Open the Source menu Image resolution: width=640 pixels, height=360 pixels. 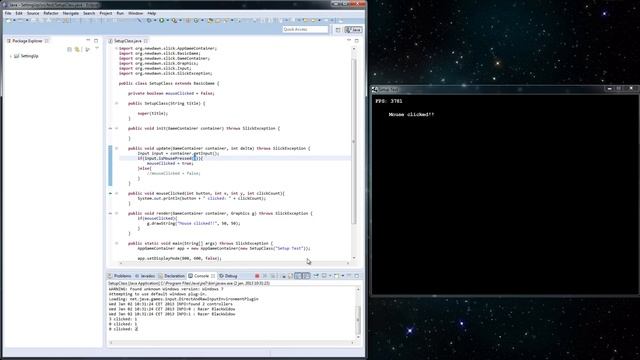33,13
